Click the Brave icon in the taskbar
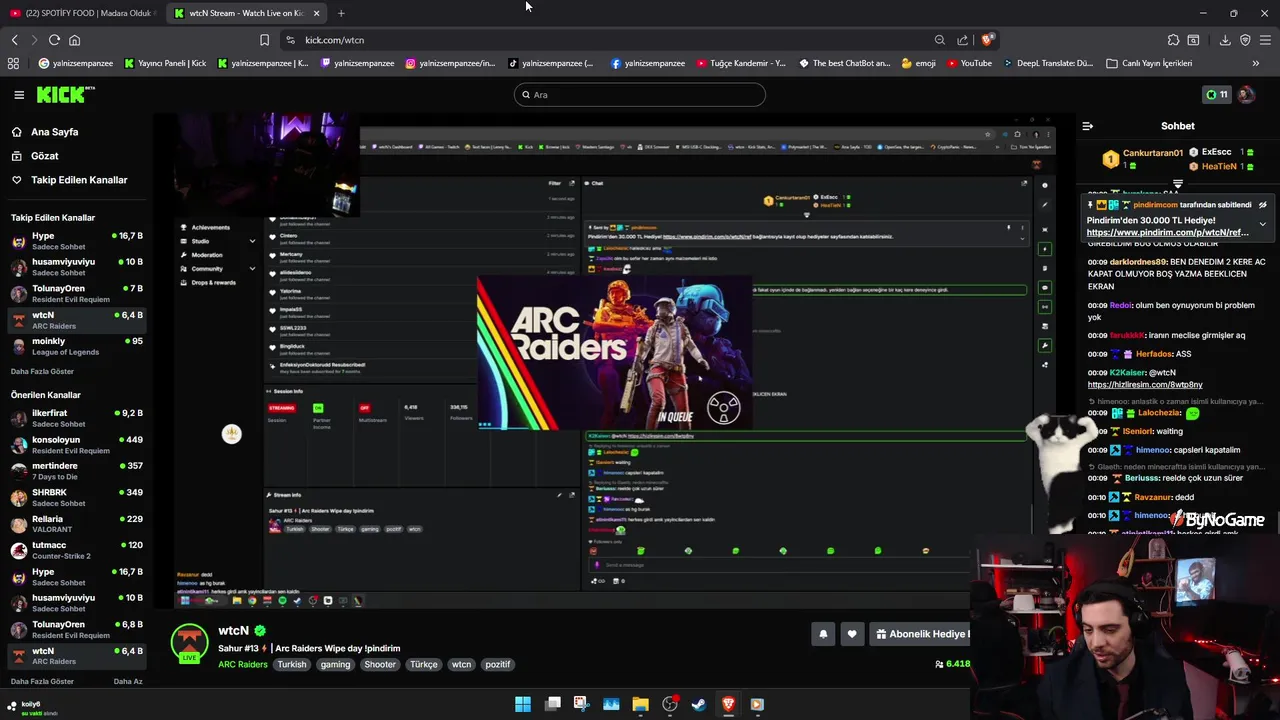This screenshot has height=720, width=1280. coord(728,704)
